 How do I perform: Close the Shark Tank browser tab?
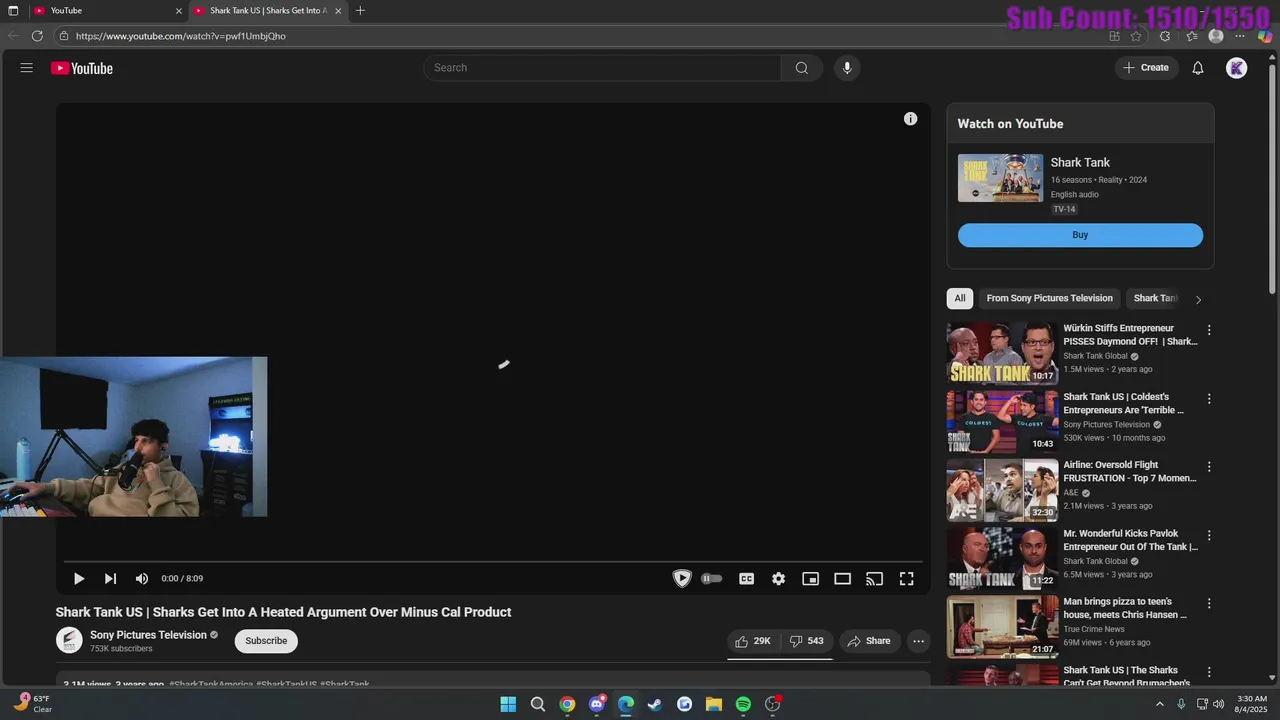coord(338,11)
